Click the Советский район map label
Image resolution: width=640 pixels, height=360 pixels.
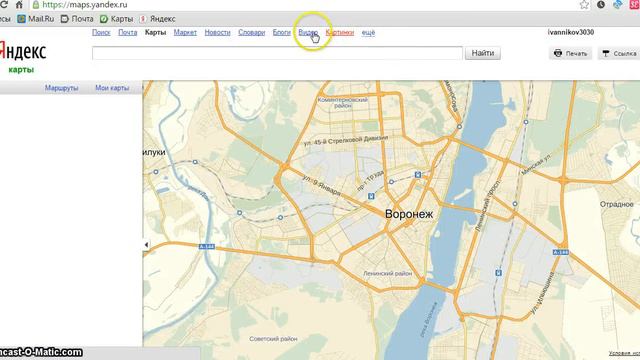(x=273, y=339)
